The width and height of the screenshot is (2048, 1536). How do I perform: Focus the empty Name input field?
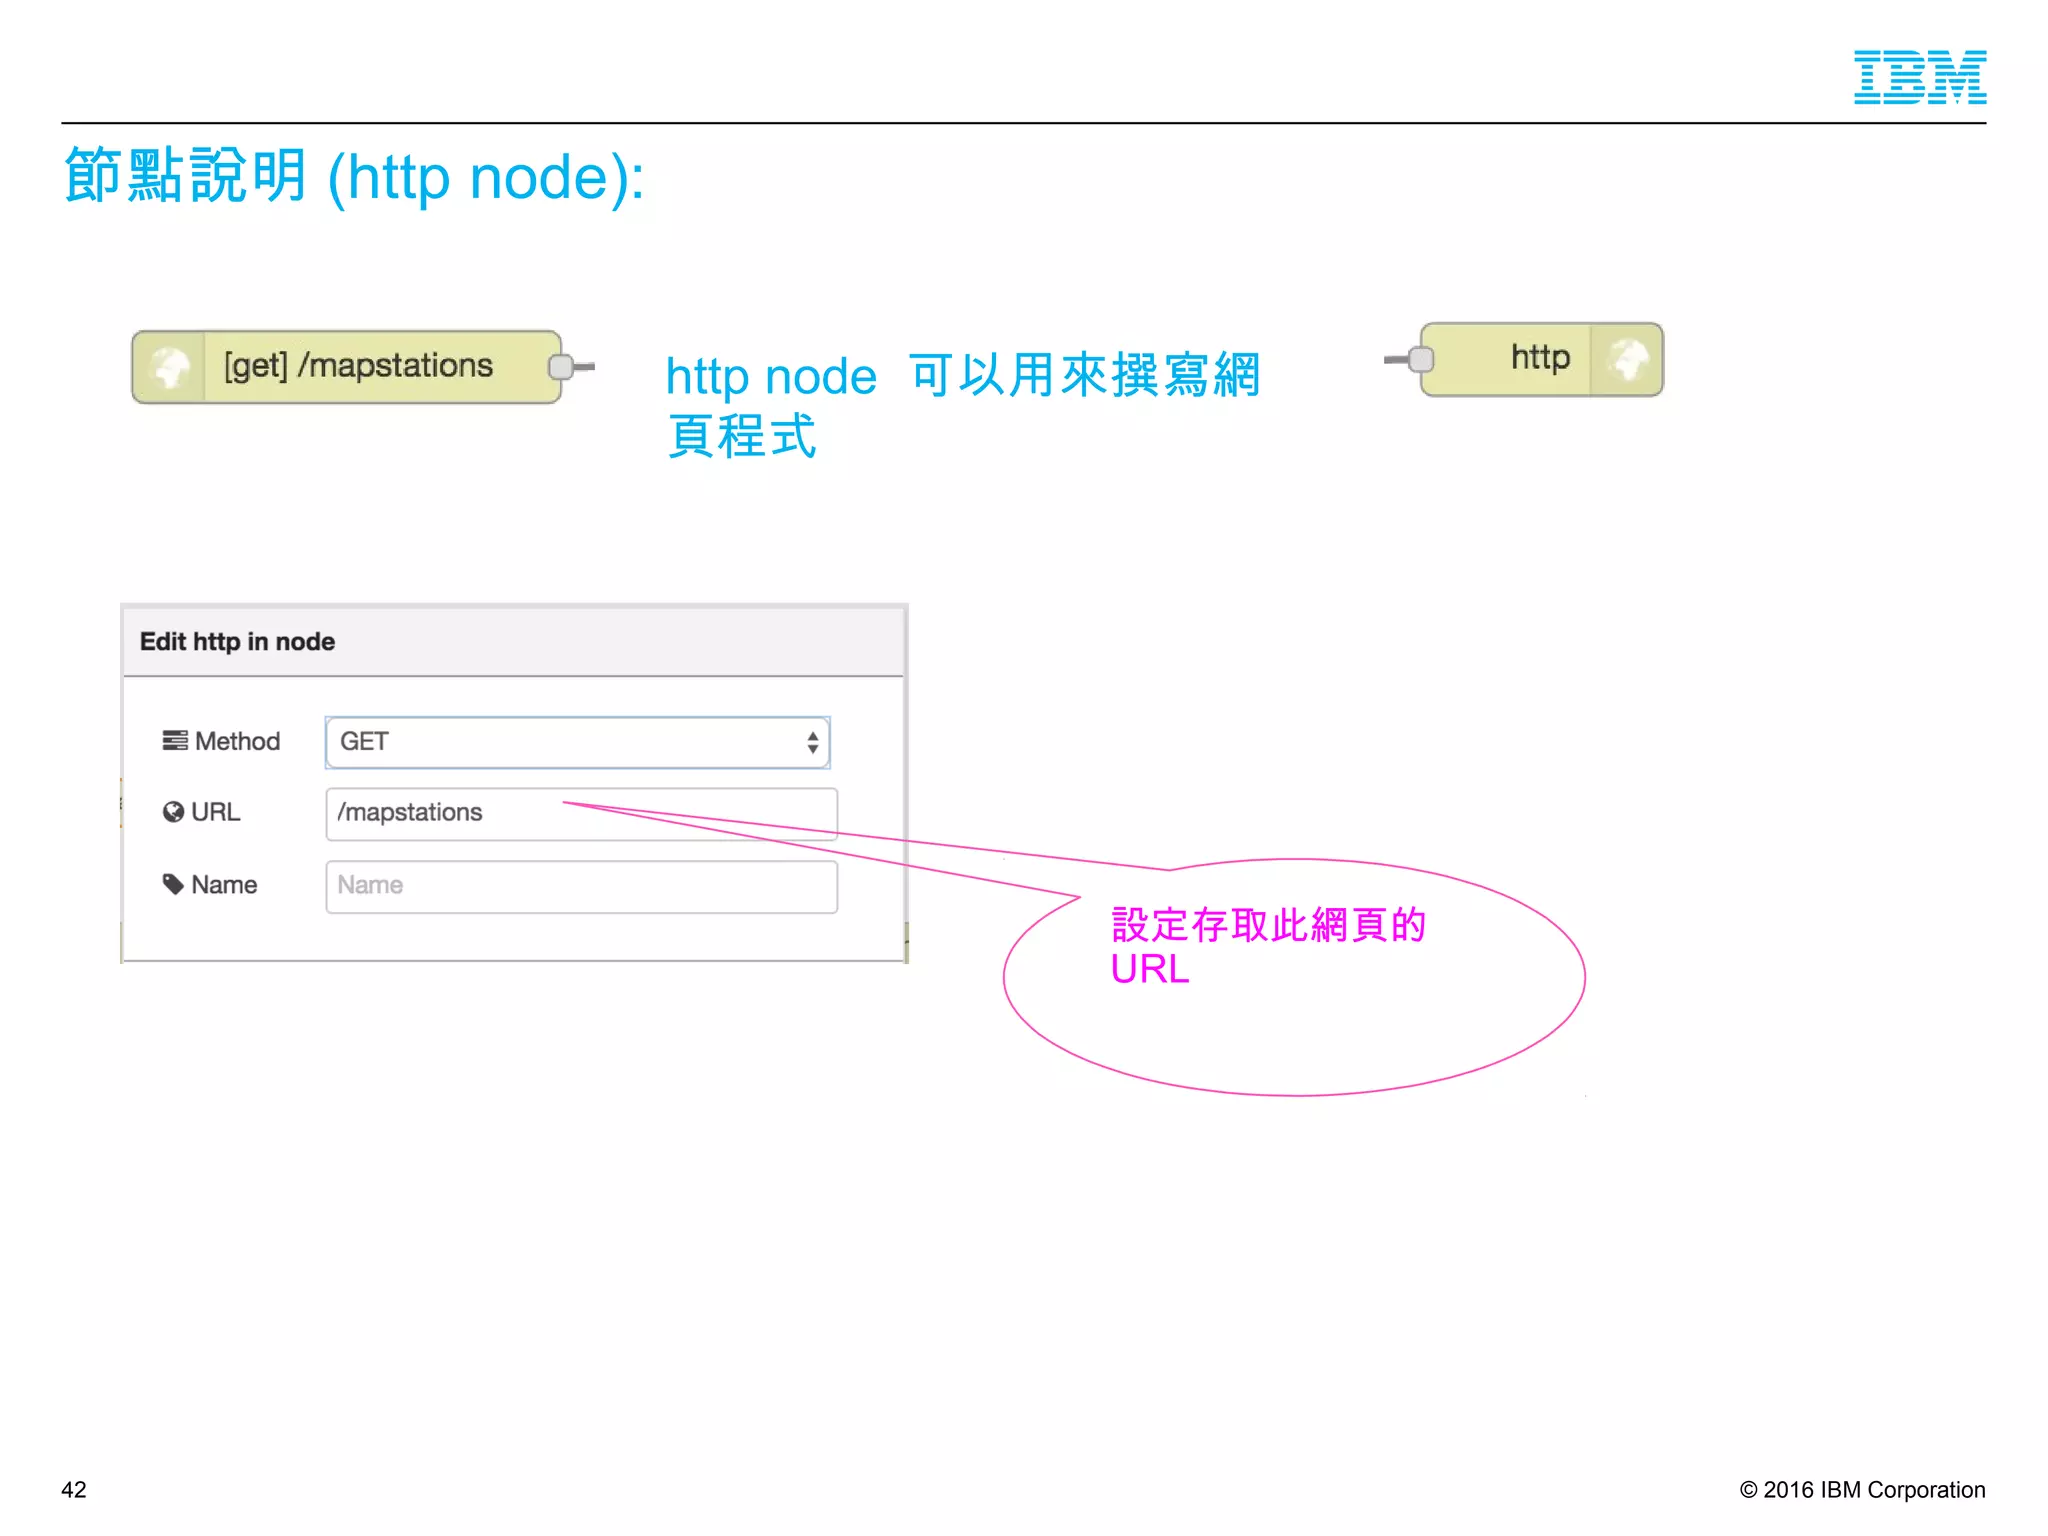point(581,886)
